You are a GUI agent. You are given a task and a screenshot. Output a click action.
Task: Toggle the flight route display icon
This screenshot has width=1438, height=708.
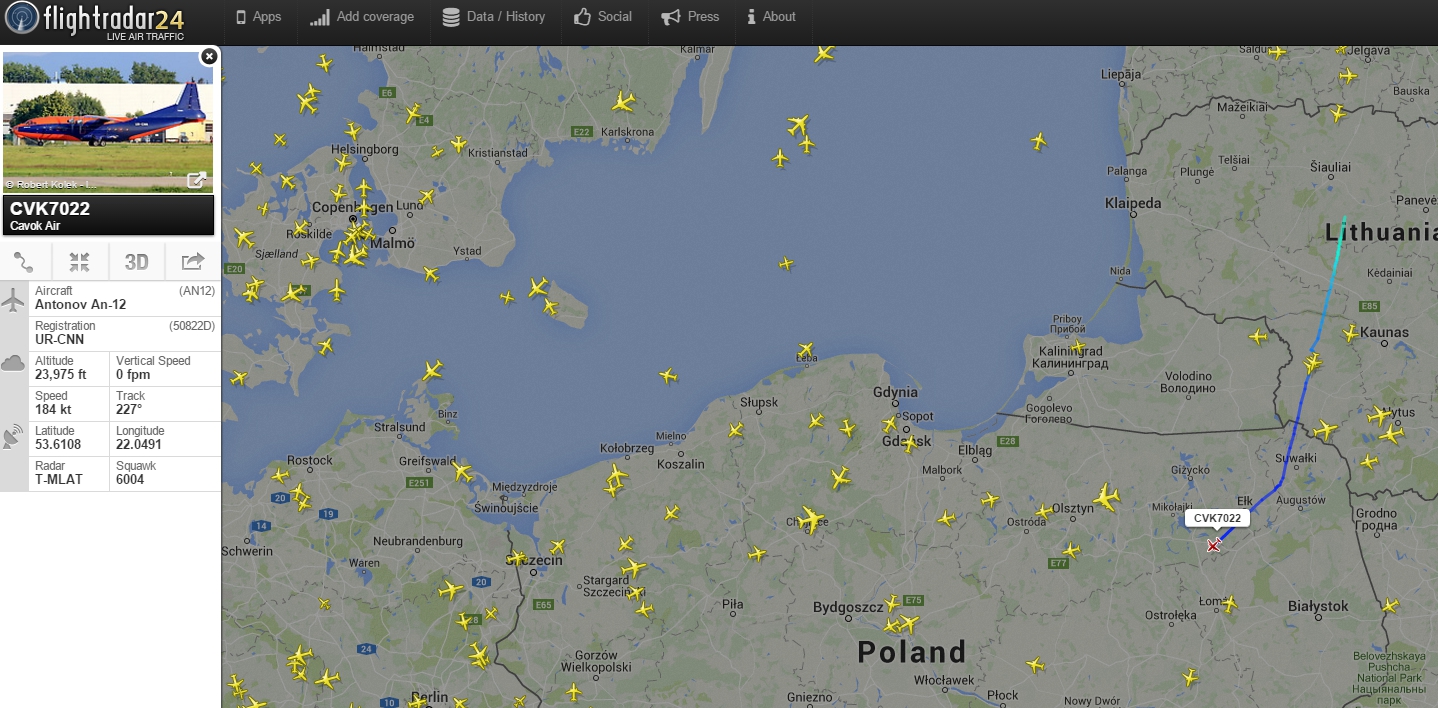tap(25, 262)
